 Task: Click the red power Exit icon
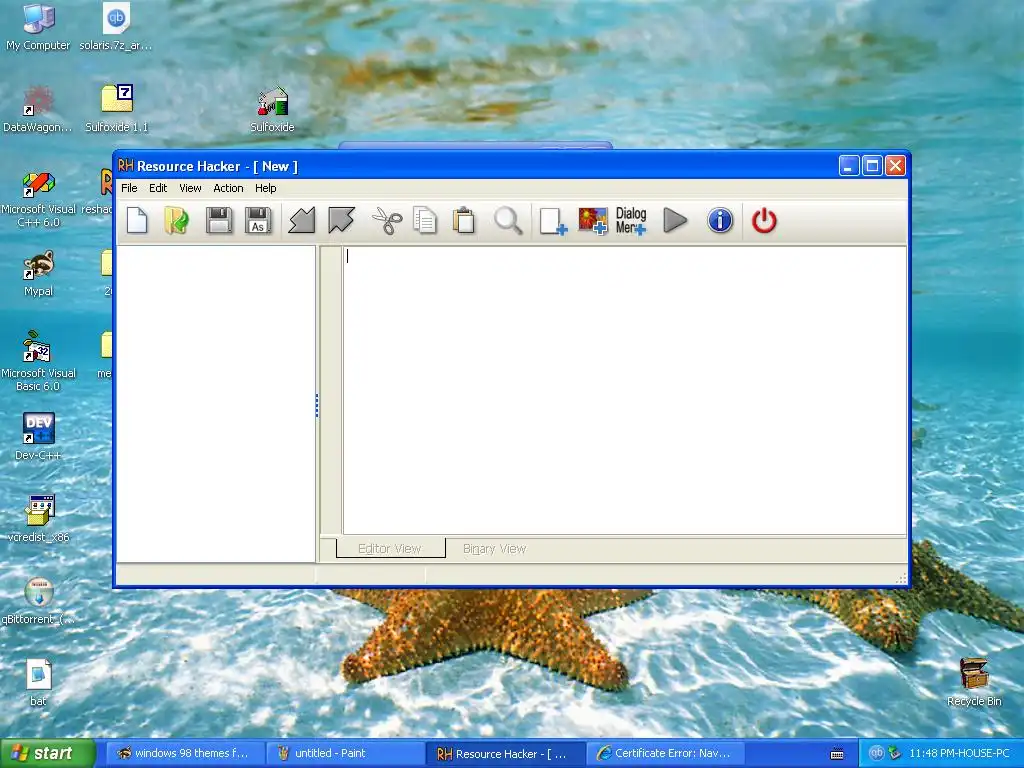(x=764, y=221)
